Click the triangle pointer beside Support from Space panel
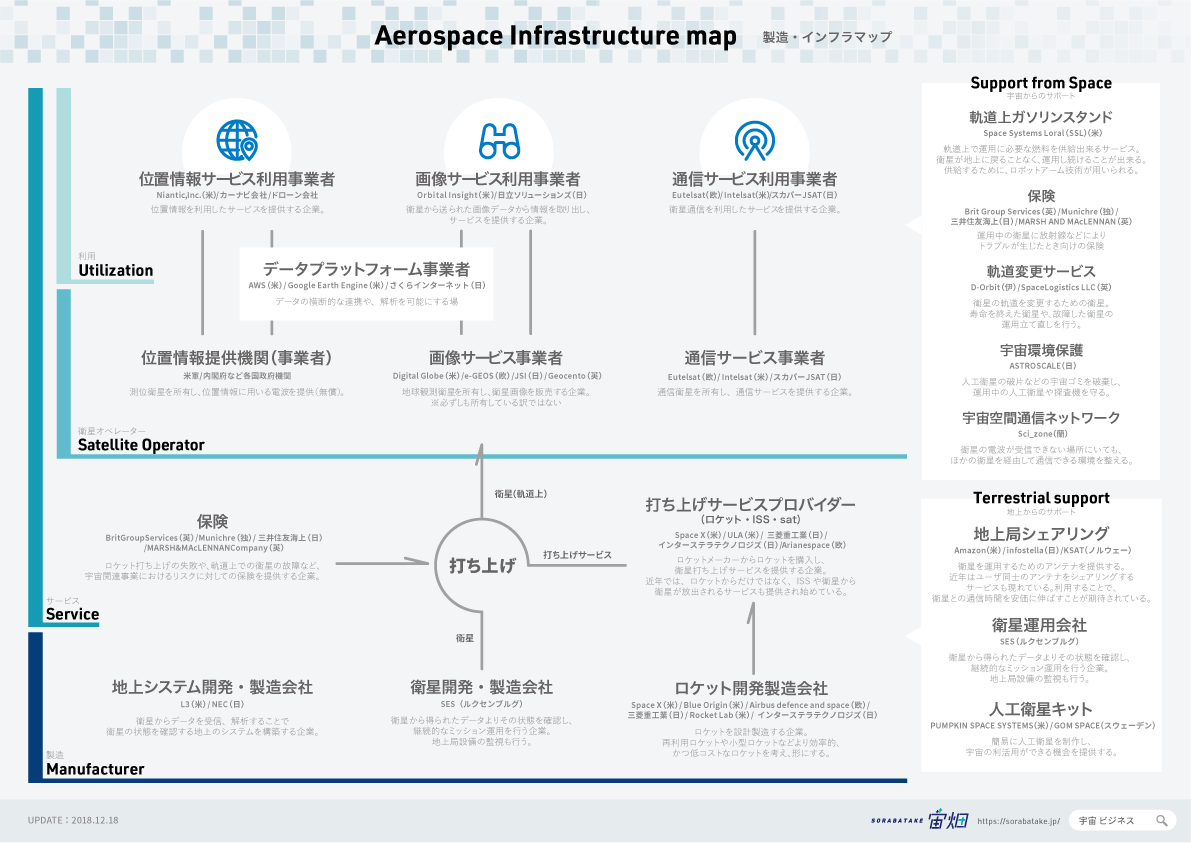The image size is (1191, 843). pos(913,225)
